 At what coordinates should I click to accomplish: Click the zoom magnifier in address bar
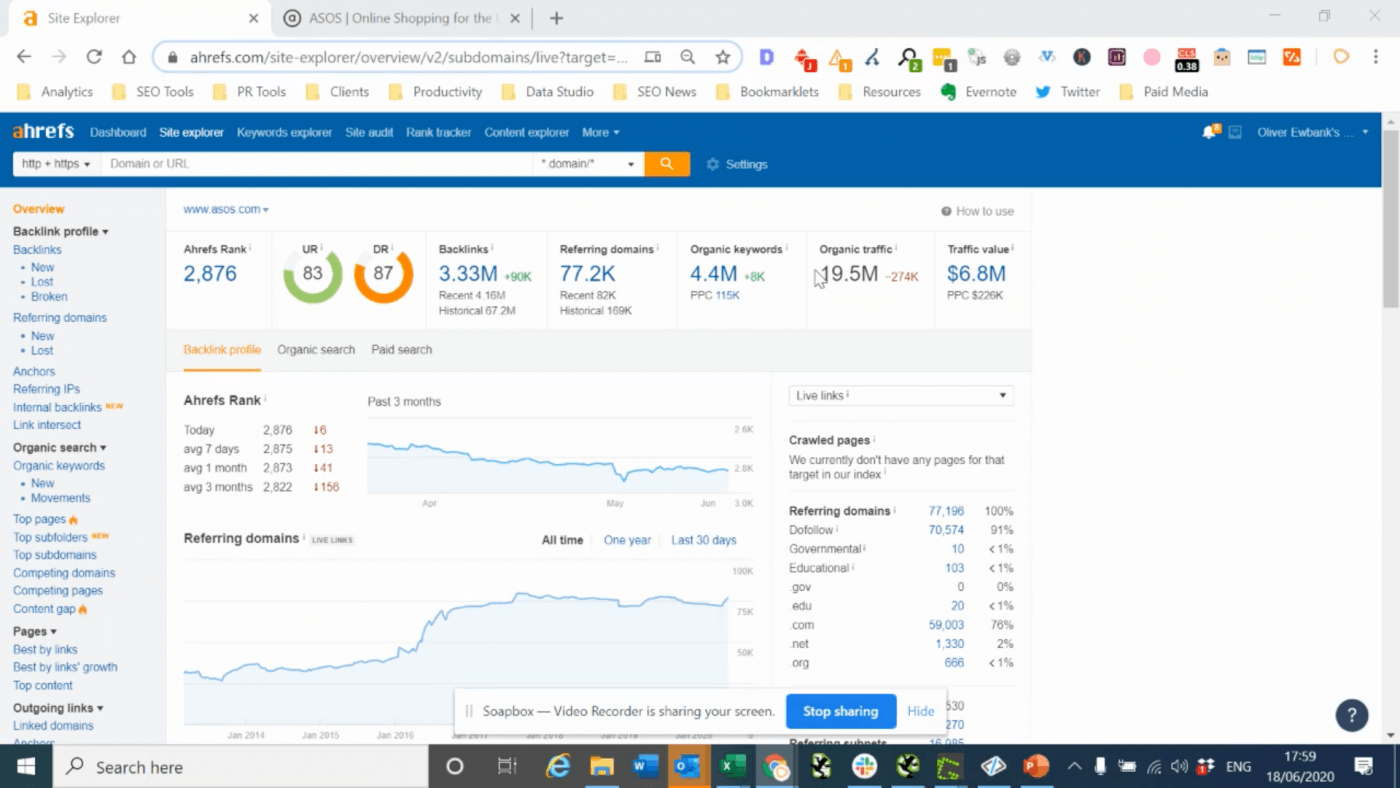(x=688, y=57)
